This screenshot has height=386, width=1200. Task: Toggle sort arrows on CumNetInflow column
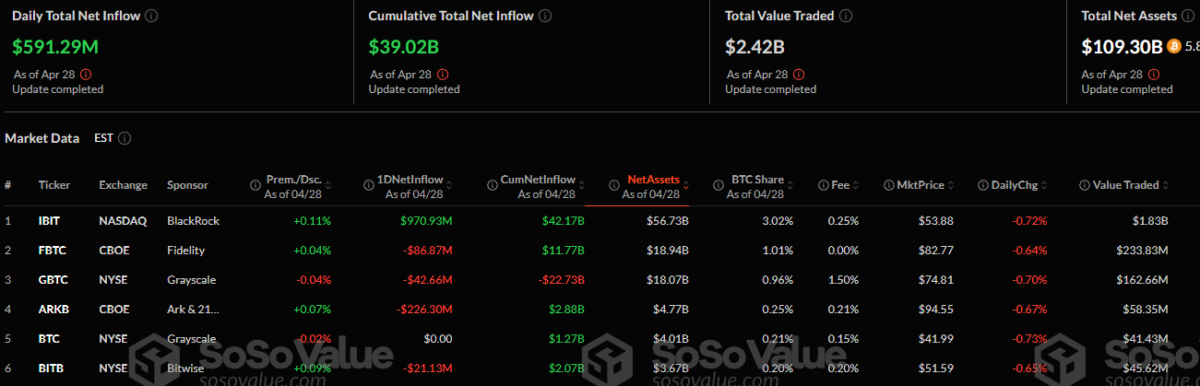pyautogui.click(x=583, y=185)
